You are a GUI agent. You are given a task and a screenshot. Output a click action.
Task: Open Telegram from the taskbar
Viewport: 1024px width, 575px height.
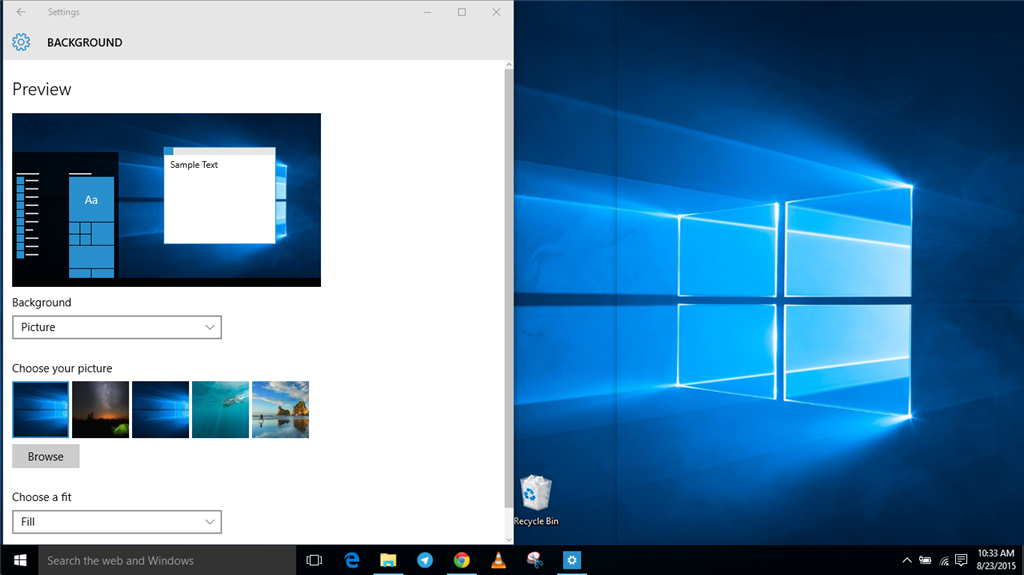[x=425, y=560]
